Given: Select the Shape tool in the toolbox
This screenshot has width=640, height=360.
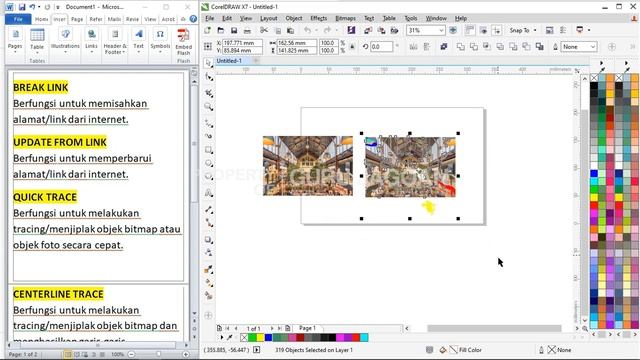Looking at the screenshot, I should tap(209, 78).
